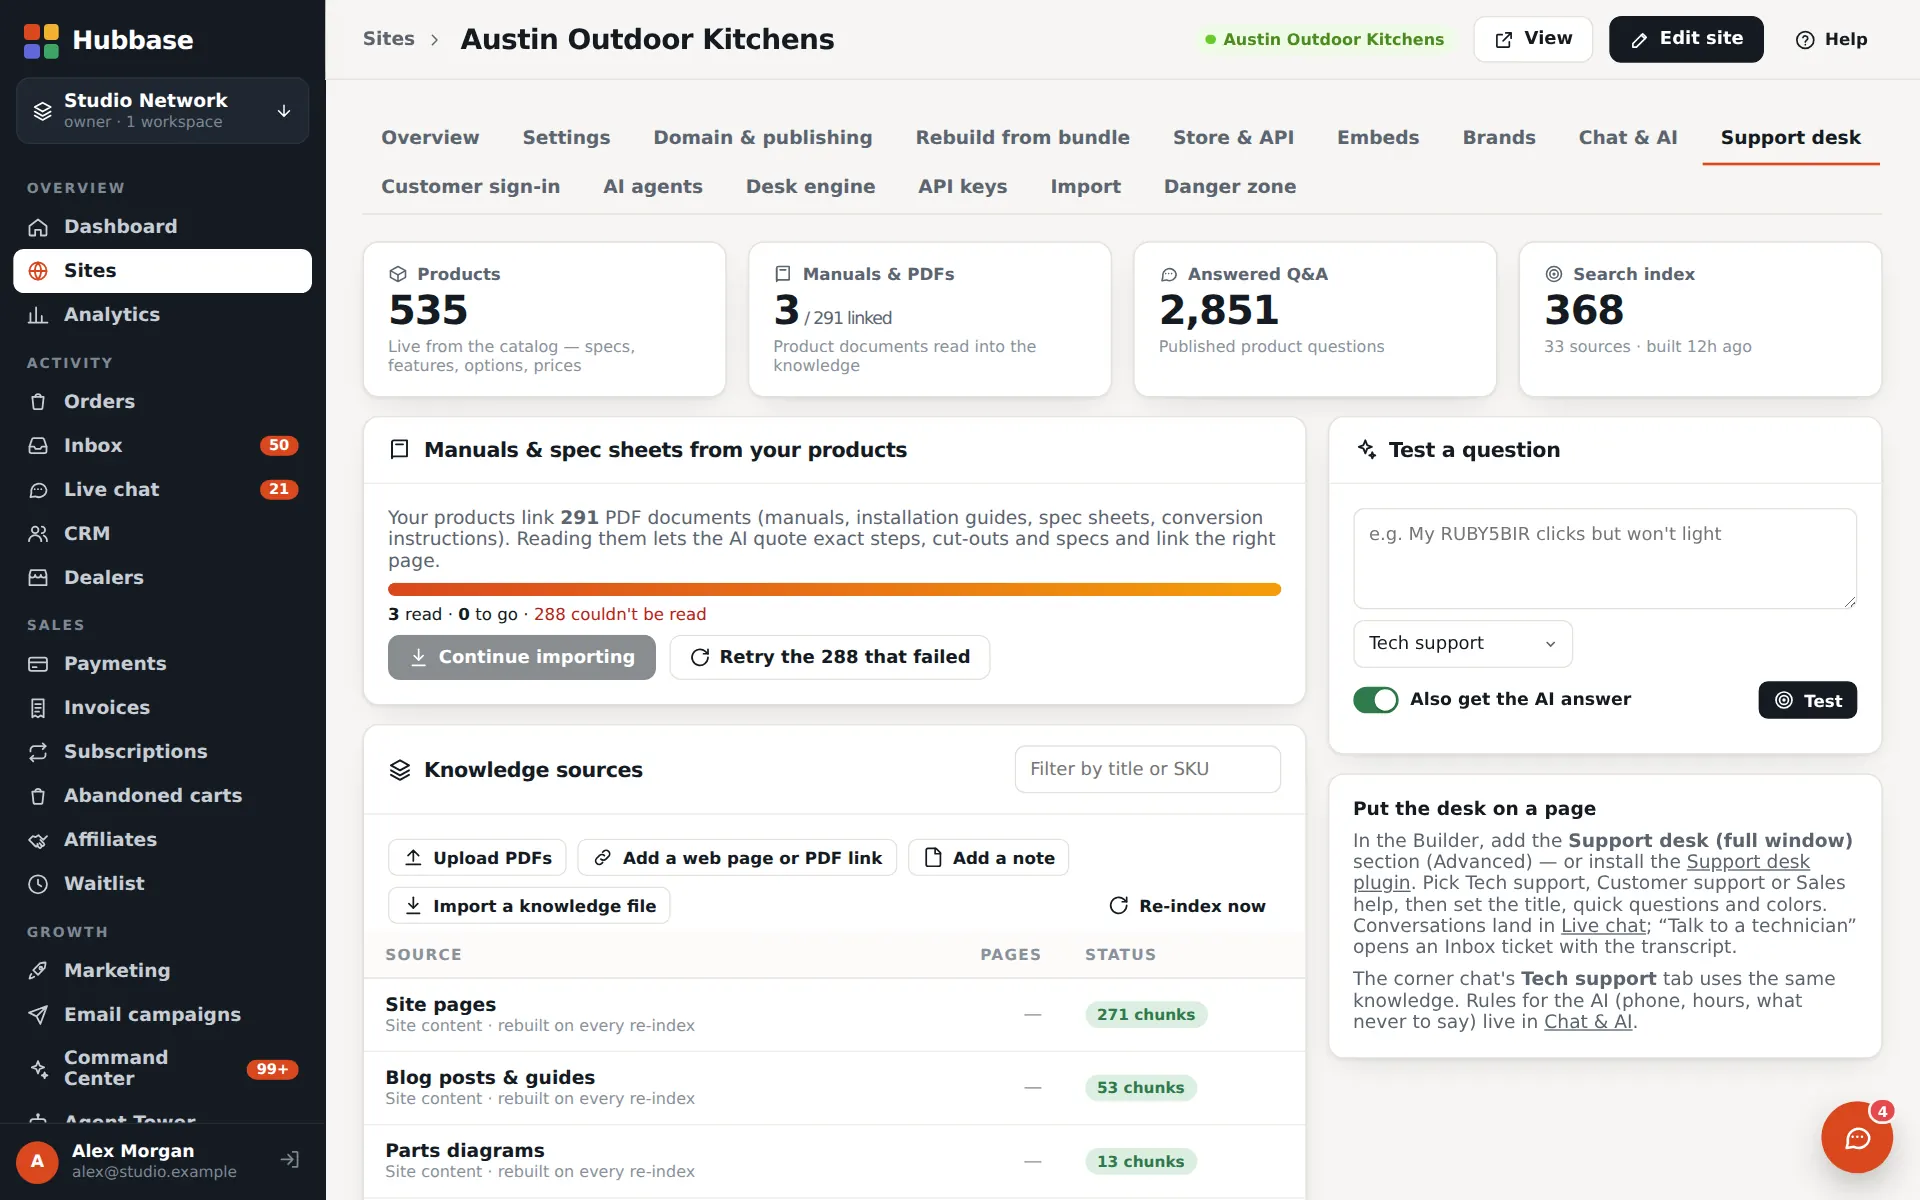The width and height of the screenshot is (1920, 1200).
Task: Click the Orders bag icon
Action: (x=38, y=402)
